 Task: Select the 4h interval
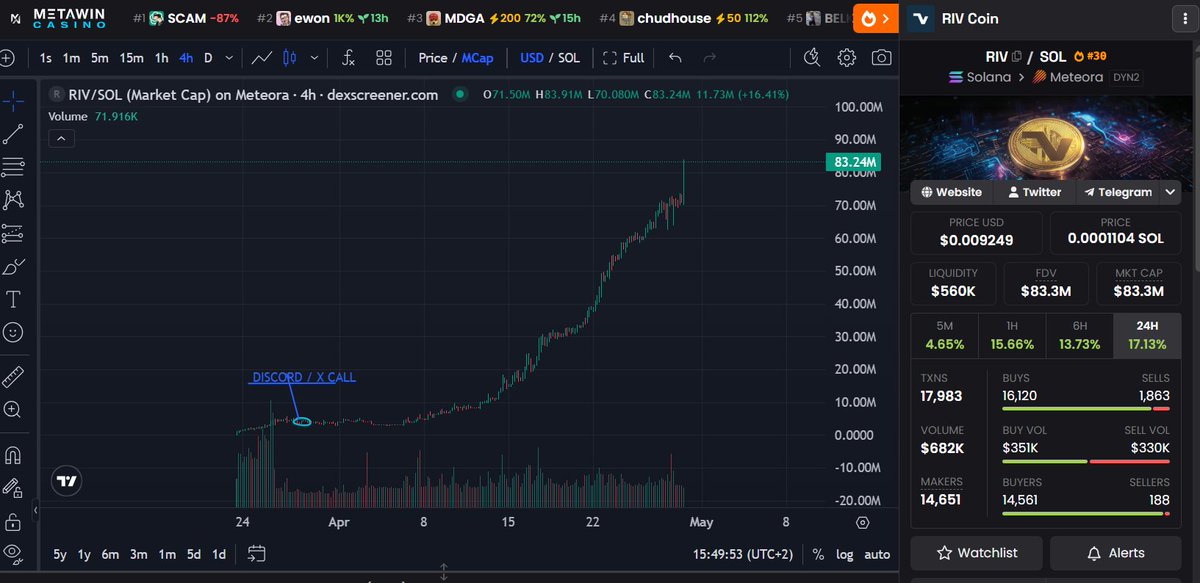[186, 58]
